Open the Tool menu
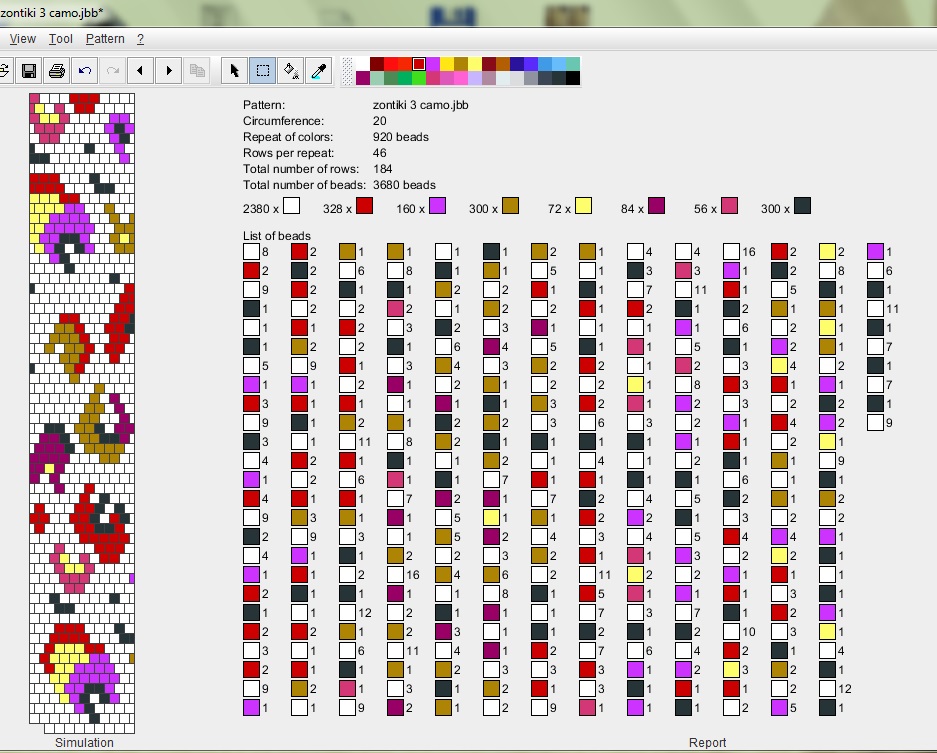This screenshot has width=937, height=753. [61, 39]
